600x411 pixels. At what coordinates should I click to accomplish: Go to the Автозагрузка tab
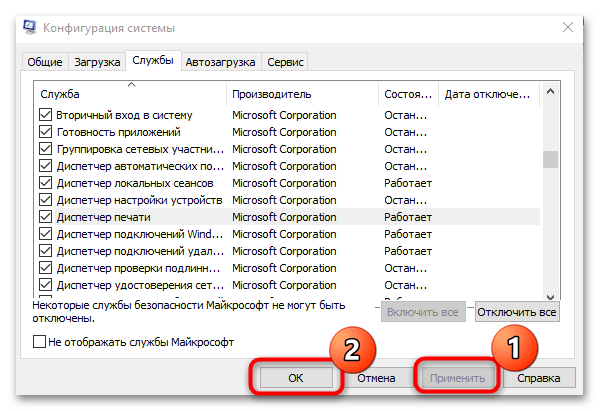220,62
